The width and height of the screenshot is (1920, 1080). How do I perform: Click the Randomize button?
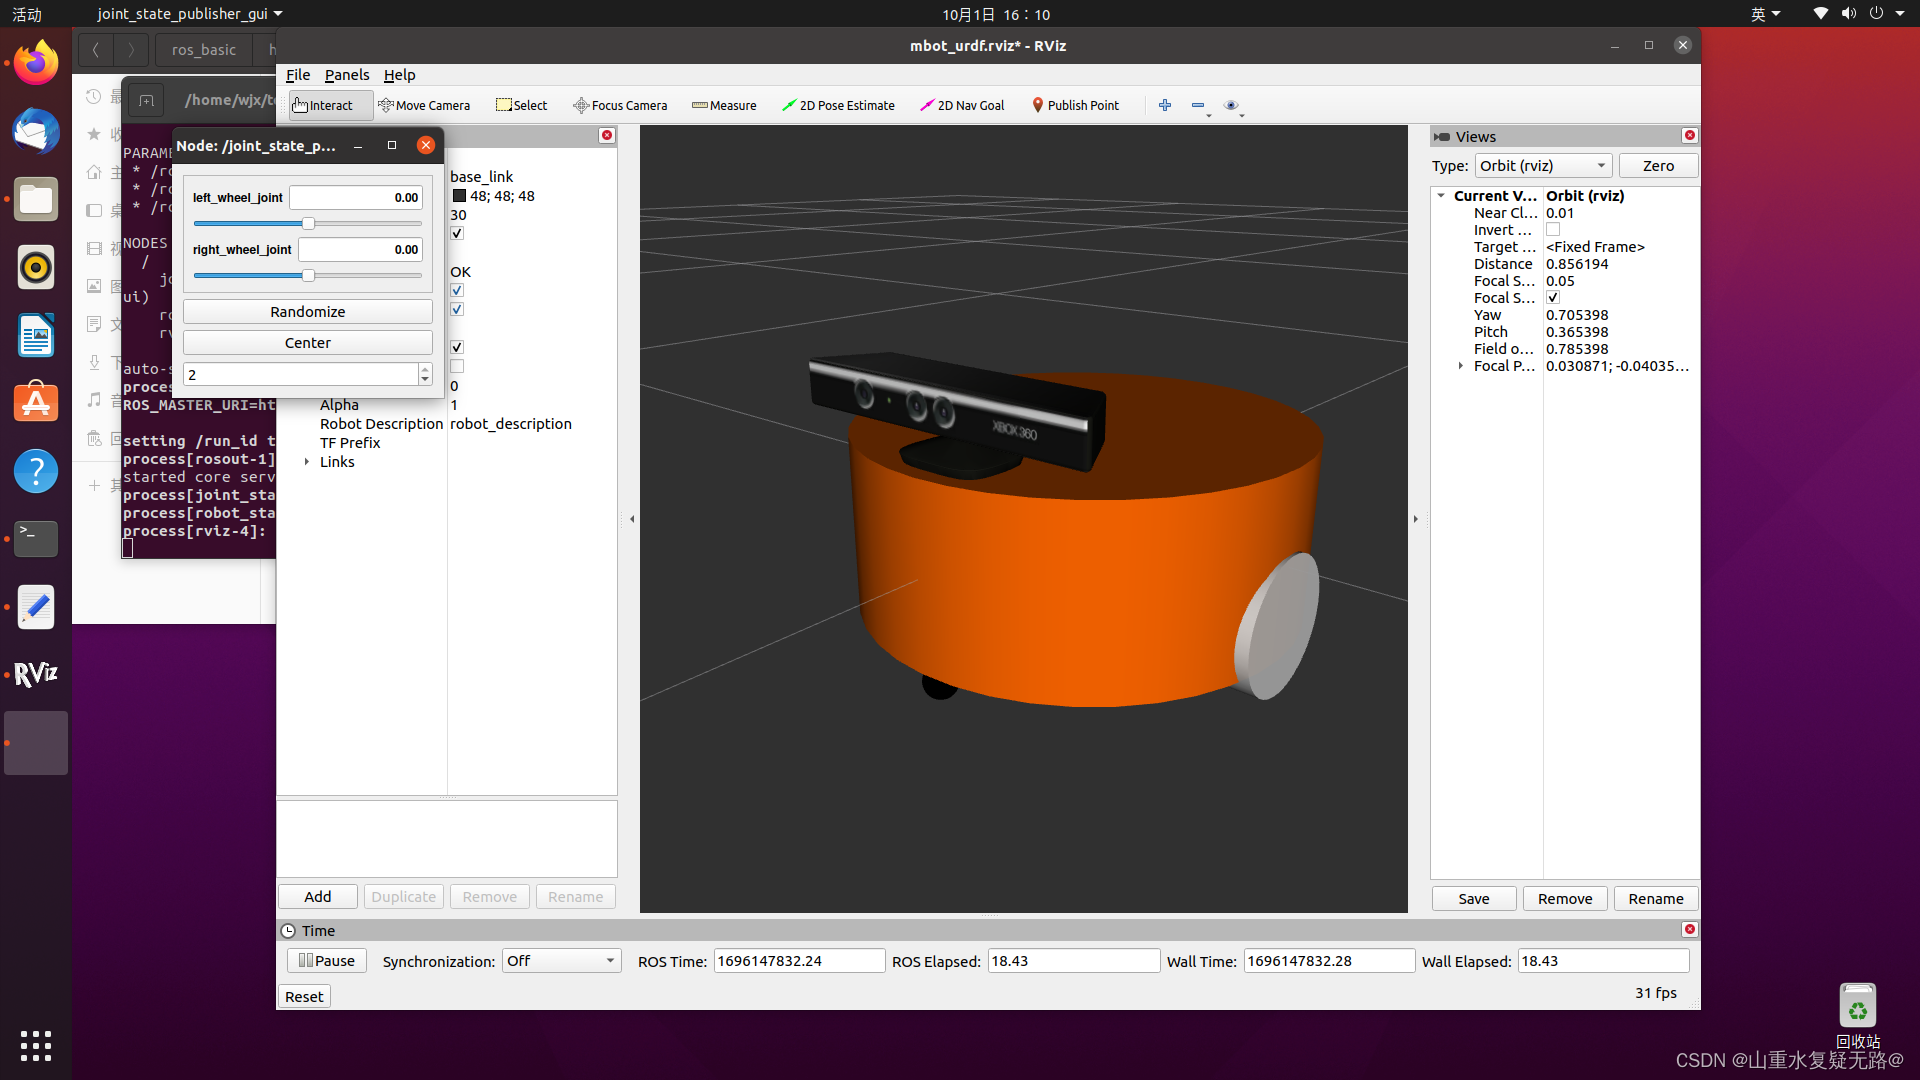308,312
